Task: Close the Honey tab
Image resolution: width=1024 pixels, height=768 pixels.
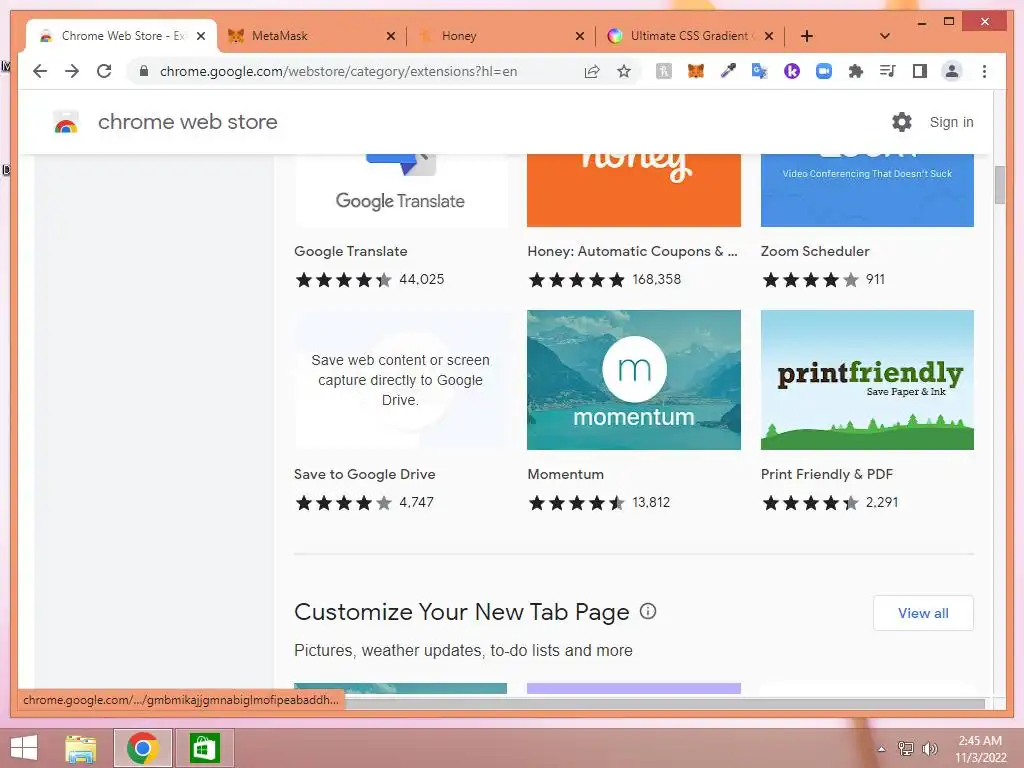Action: tap(579, 36)
